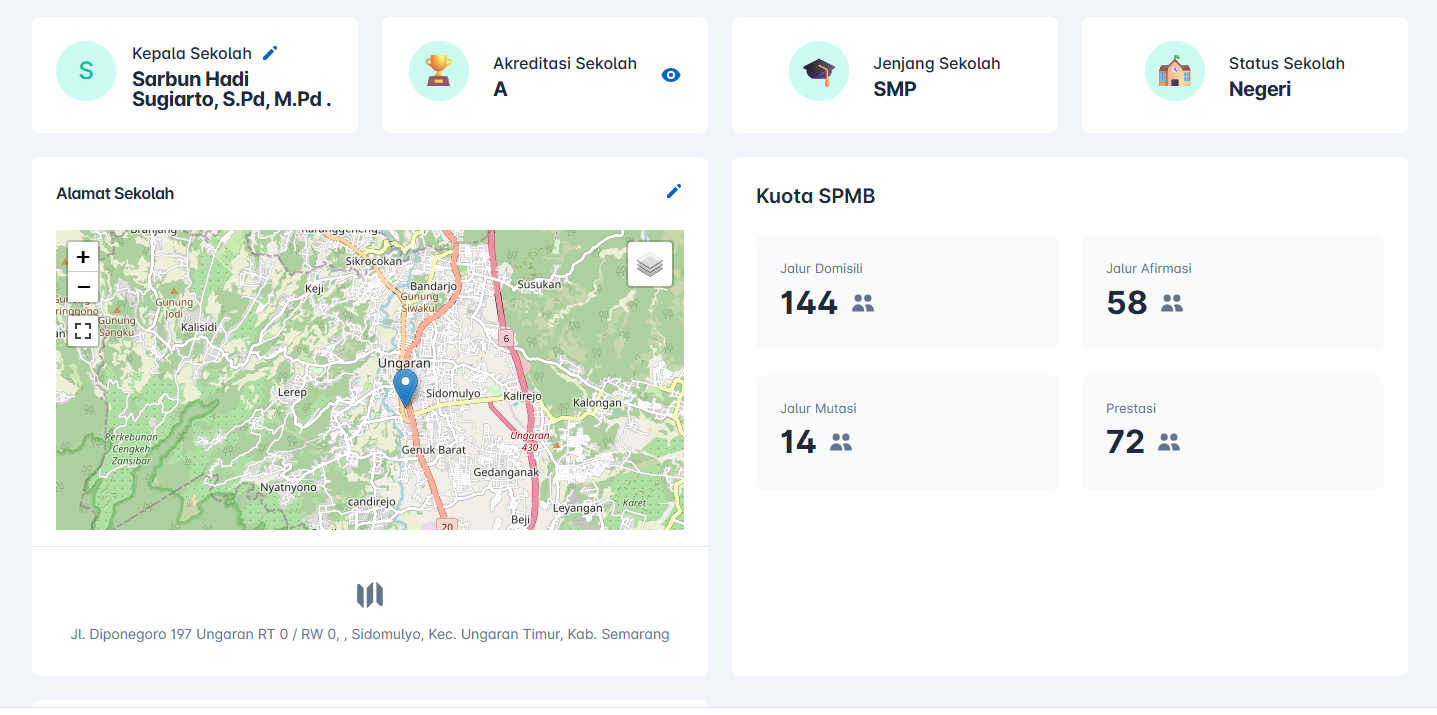Click people icon next to Jalur Afirmasi 58
1437x715 pixels.
(x=1172, y=303)
